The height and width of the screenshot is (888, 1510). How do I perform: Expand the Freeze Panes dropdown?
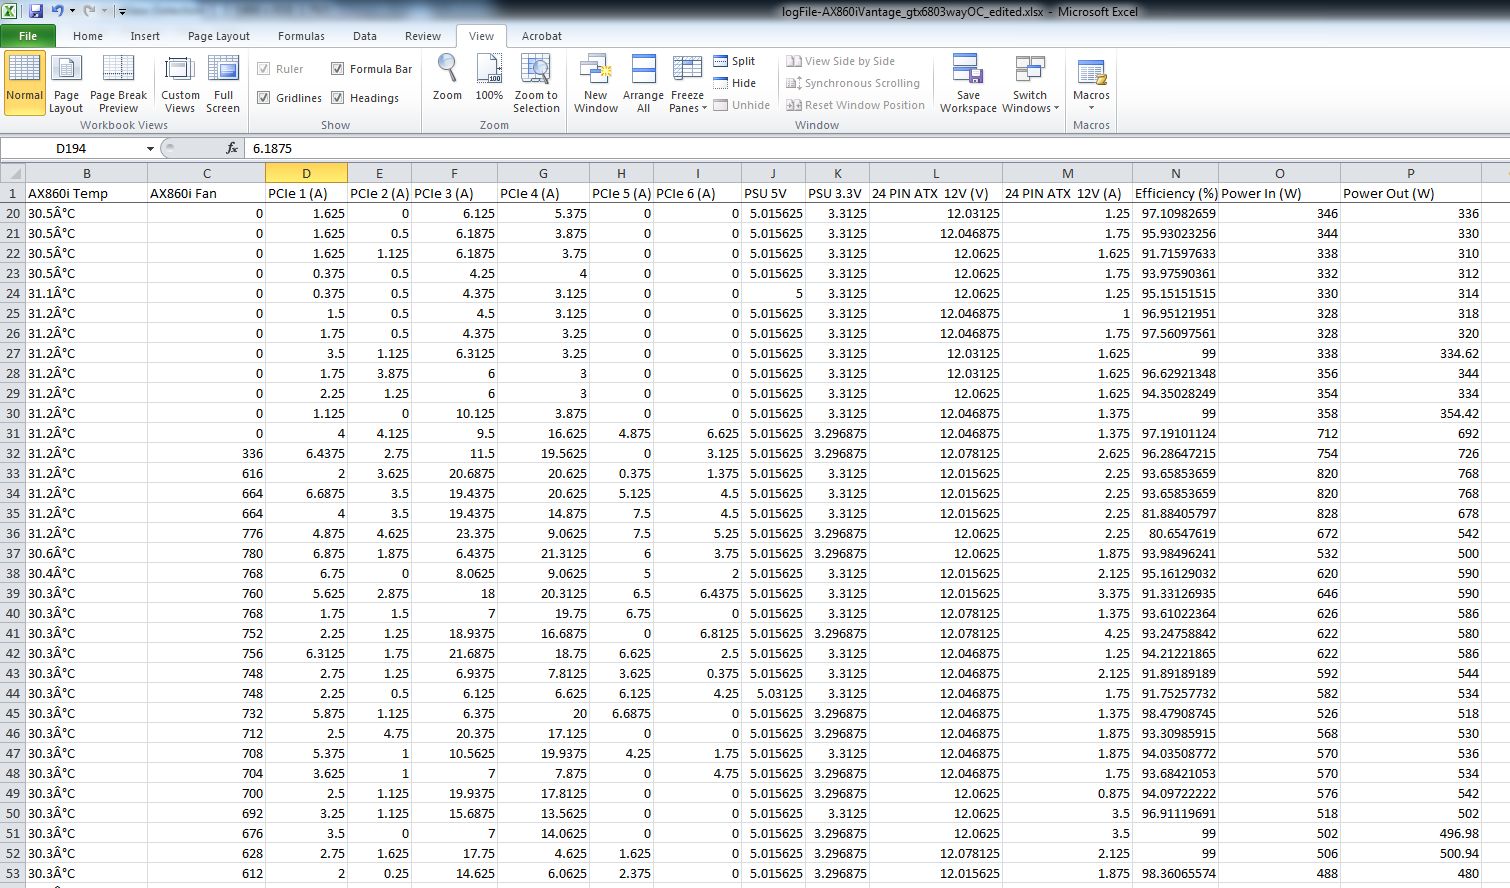pos(687,85)
